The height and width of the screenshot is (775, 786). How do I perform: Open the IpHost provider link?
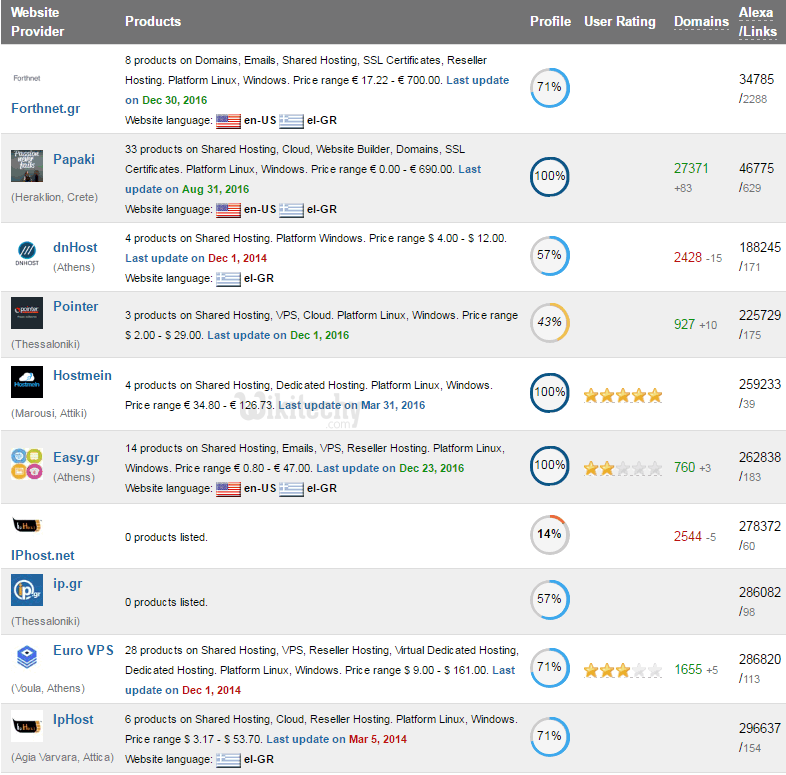(x=73, y=720)
